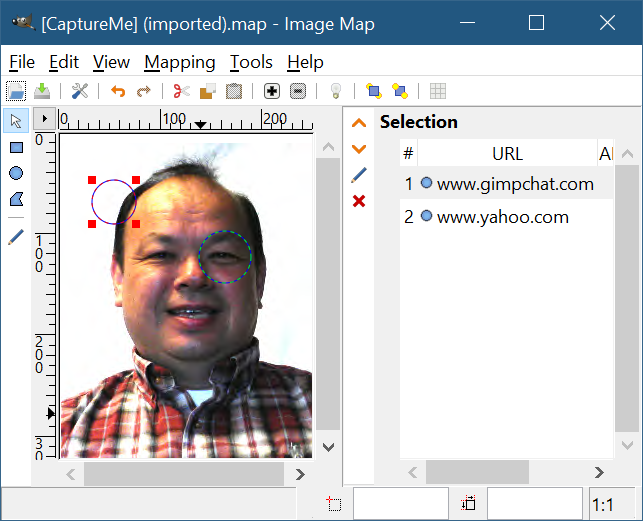Click selection list horizontal scrollbar right arrow

600,473
